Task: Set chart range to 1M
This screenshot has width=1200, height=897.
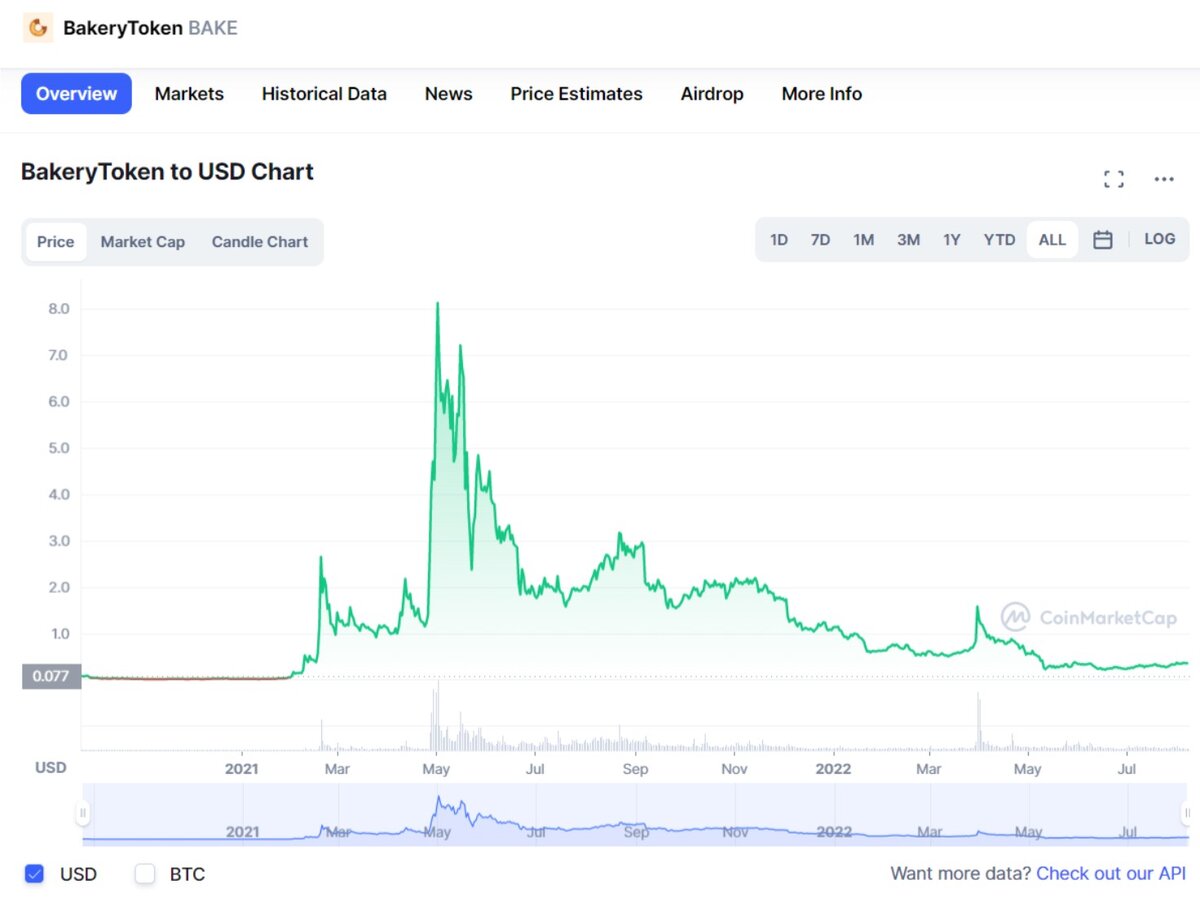Action: click(863, 240)
